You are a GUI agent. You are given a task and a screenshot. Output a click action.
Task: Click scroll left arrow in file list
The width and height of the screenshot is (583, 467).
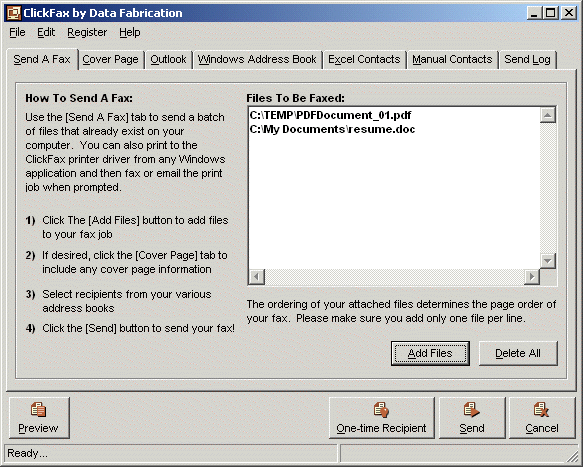[257, 277]
